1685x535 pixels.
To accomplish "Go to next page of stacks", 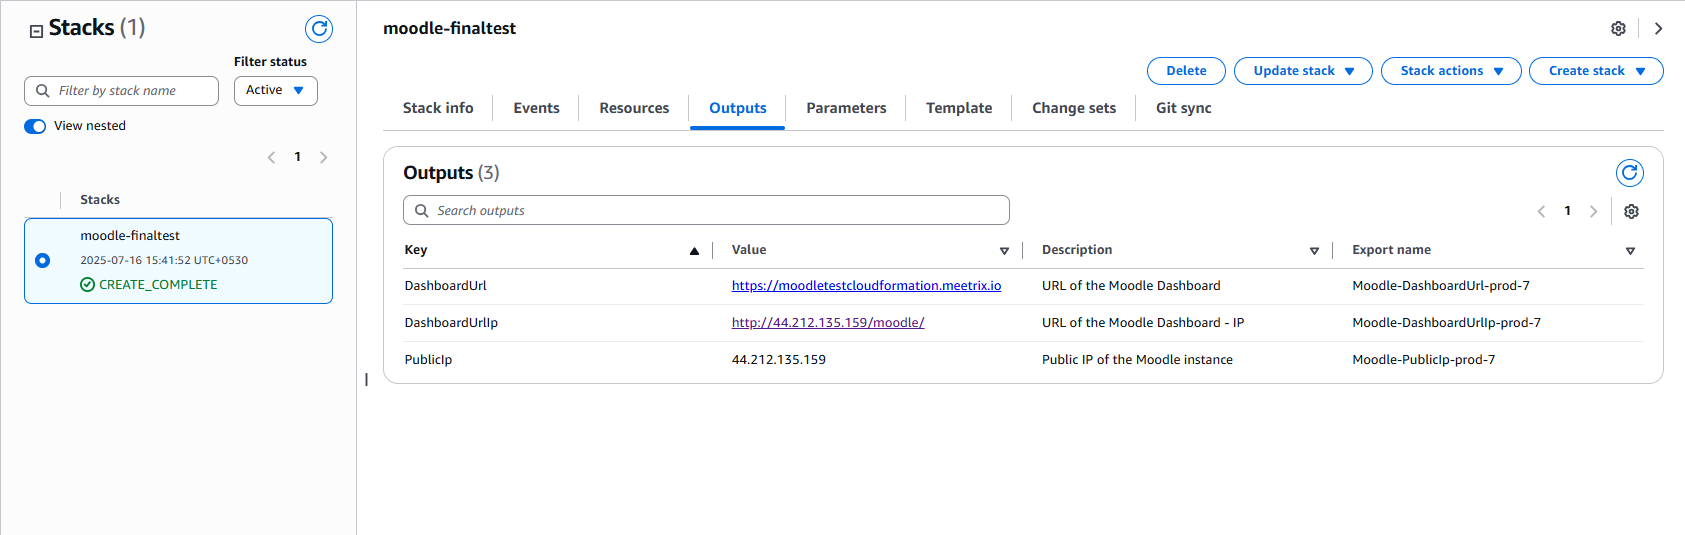I will point(323,157).
